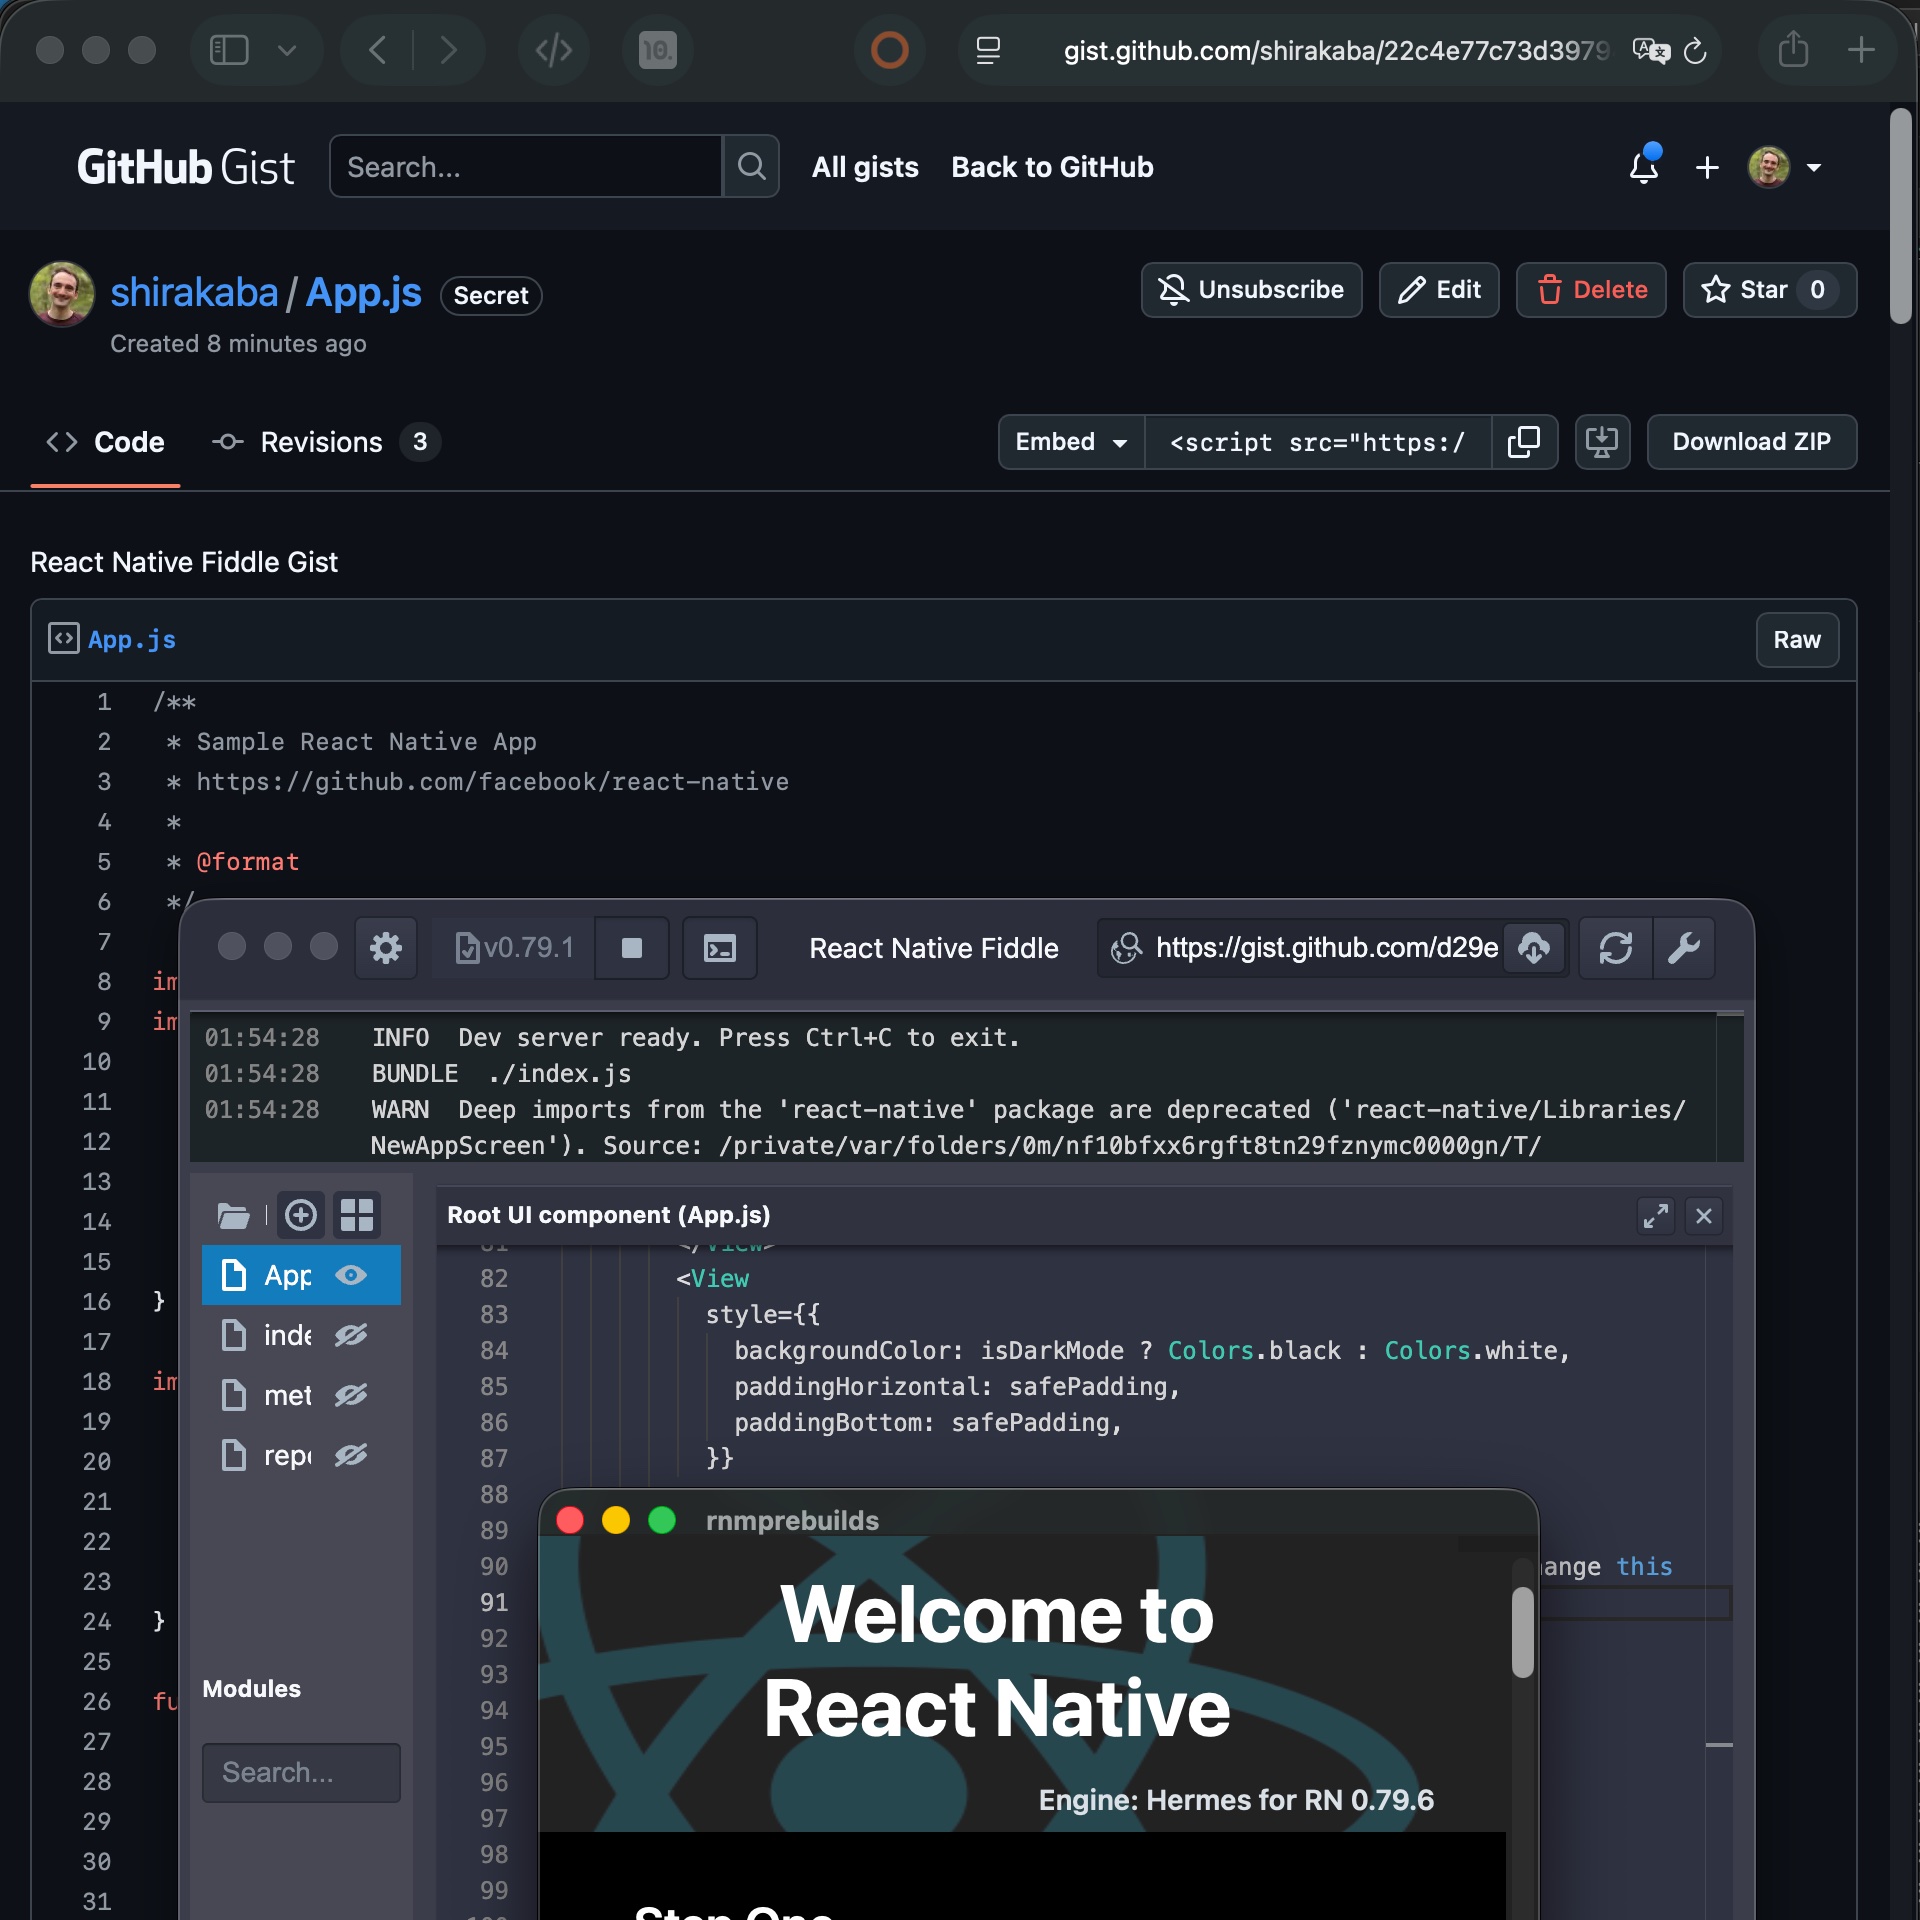
Task: Switch to the Code tab
Action: pyautogui.click(x=105, y=442)
